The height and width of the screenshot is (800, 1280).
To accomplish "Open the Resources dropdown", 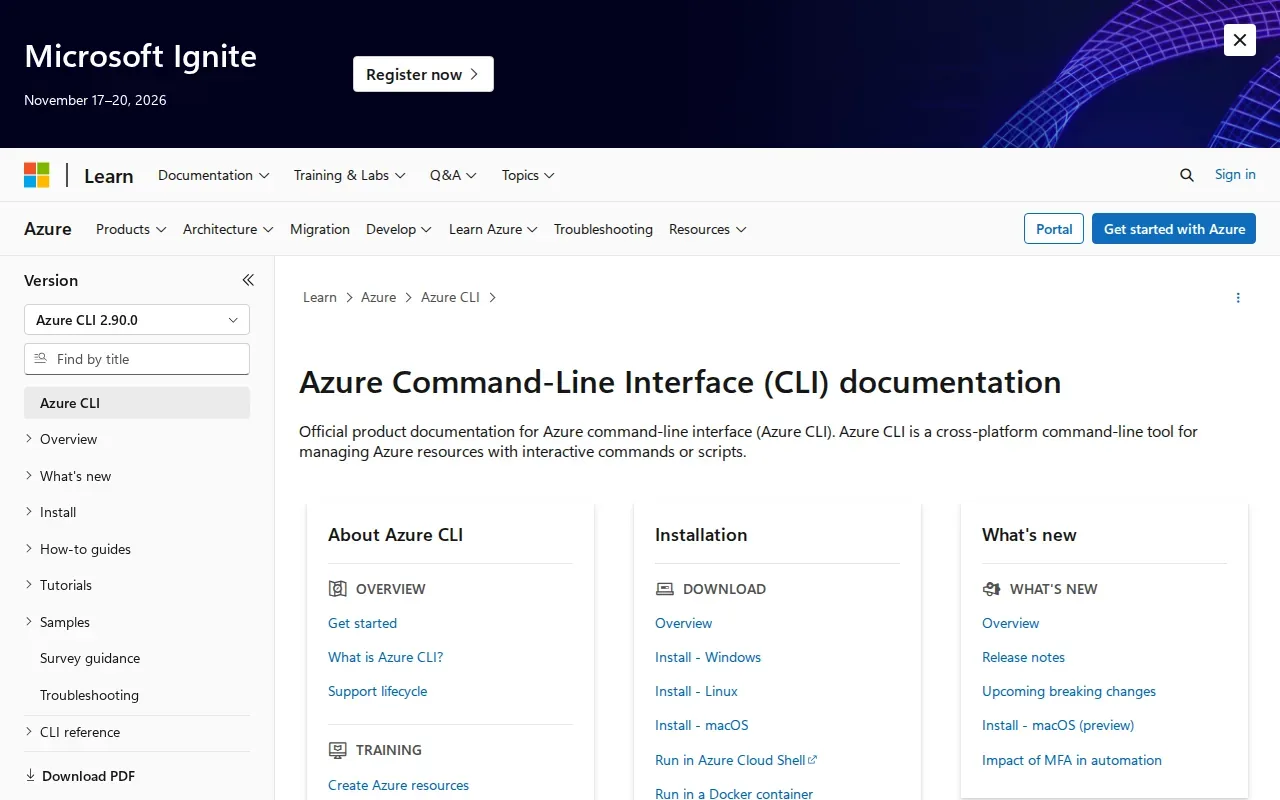I will click(x=708, y=229).
